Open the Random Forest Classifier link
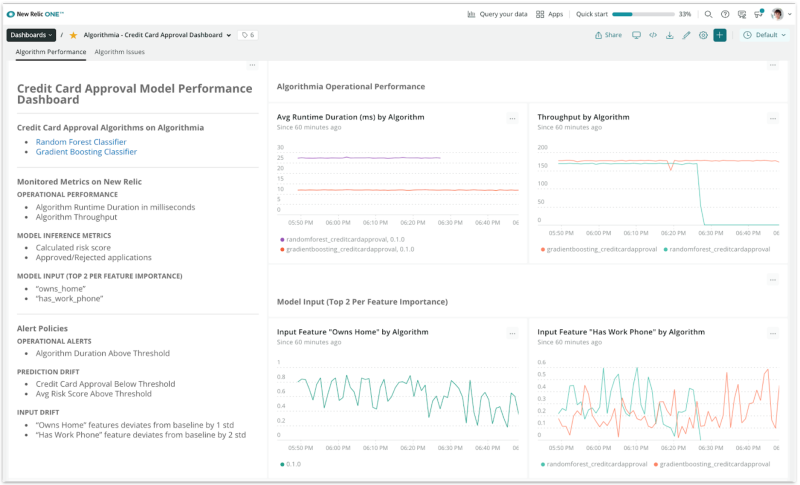This screenshot has height=485, width=800. 81,142
